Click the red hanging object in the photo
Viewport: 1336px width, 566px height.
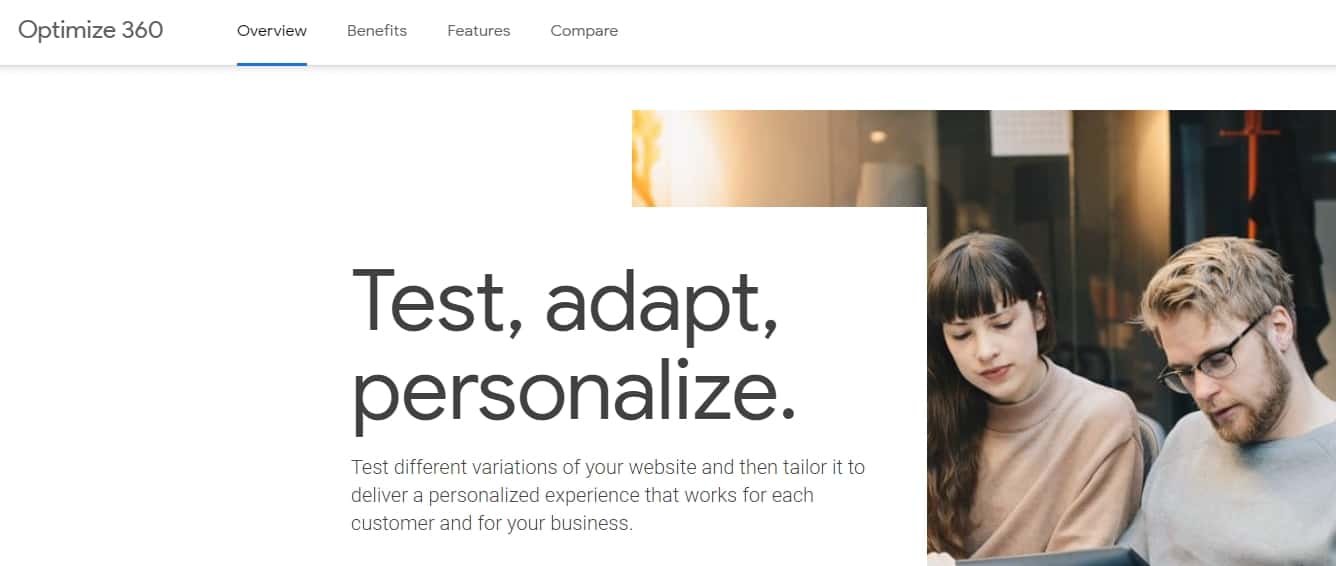click(x=1250, y=150)
